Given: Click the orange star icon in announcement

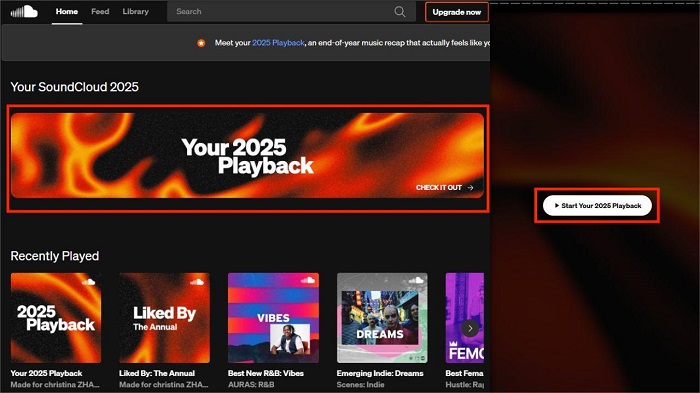Looking at the screenshot, I should (201, 43).
